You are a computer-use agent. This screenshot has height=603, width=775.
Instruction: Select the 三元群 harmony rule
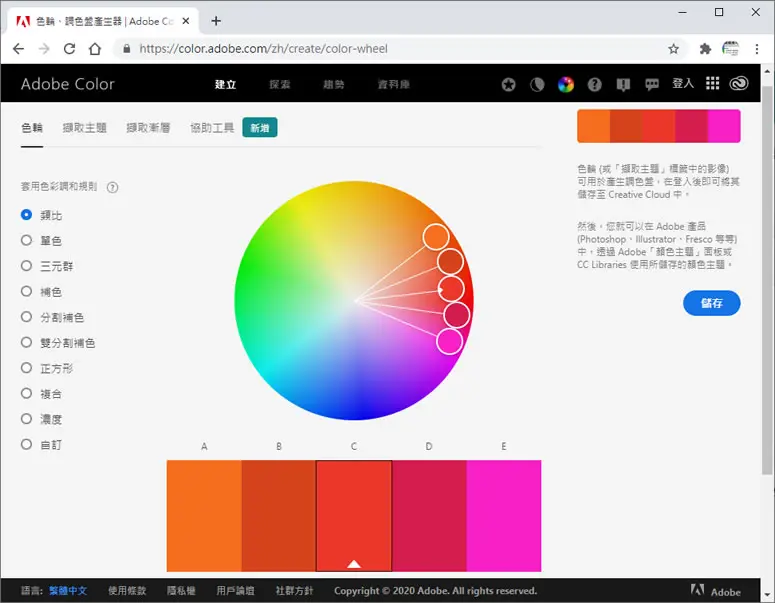click(26, 266)
